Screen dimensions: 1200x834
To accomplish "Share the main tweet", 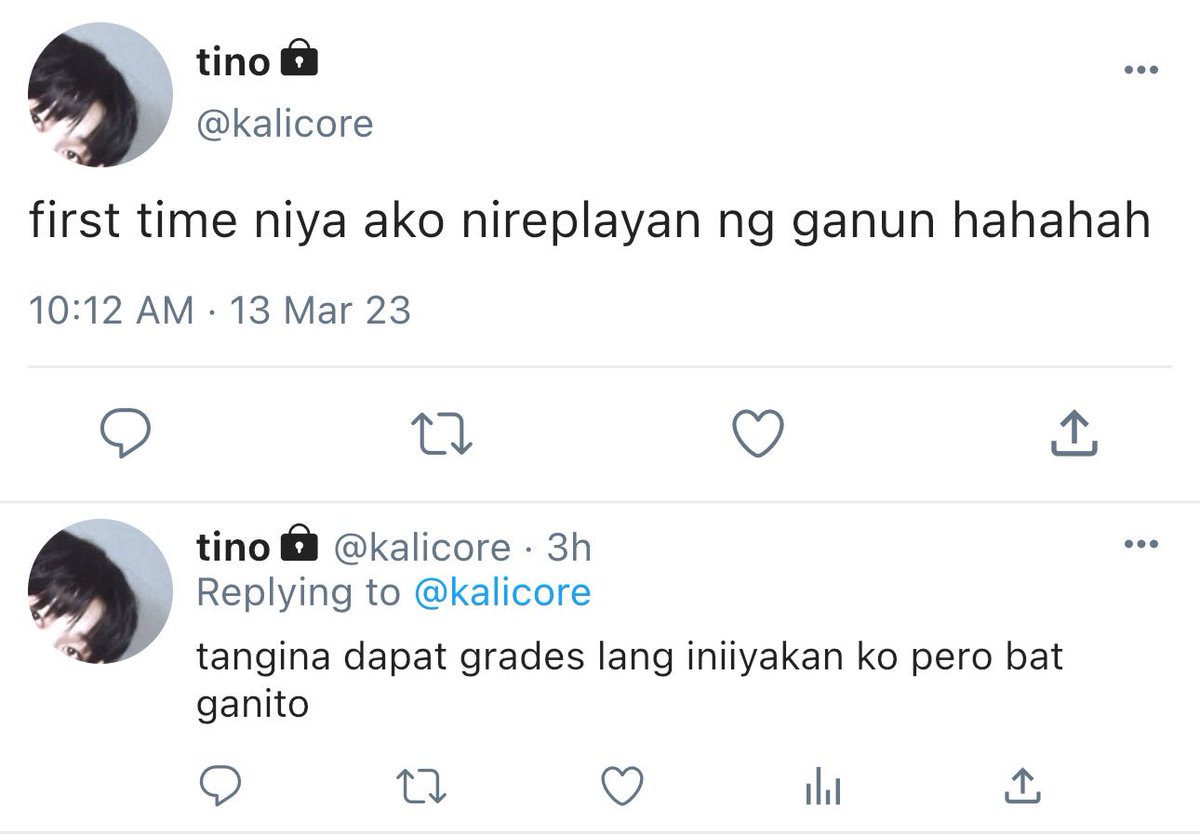I will point(1074,434).
